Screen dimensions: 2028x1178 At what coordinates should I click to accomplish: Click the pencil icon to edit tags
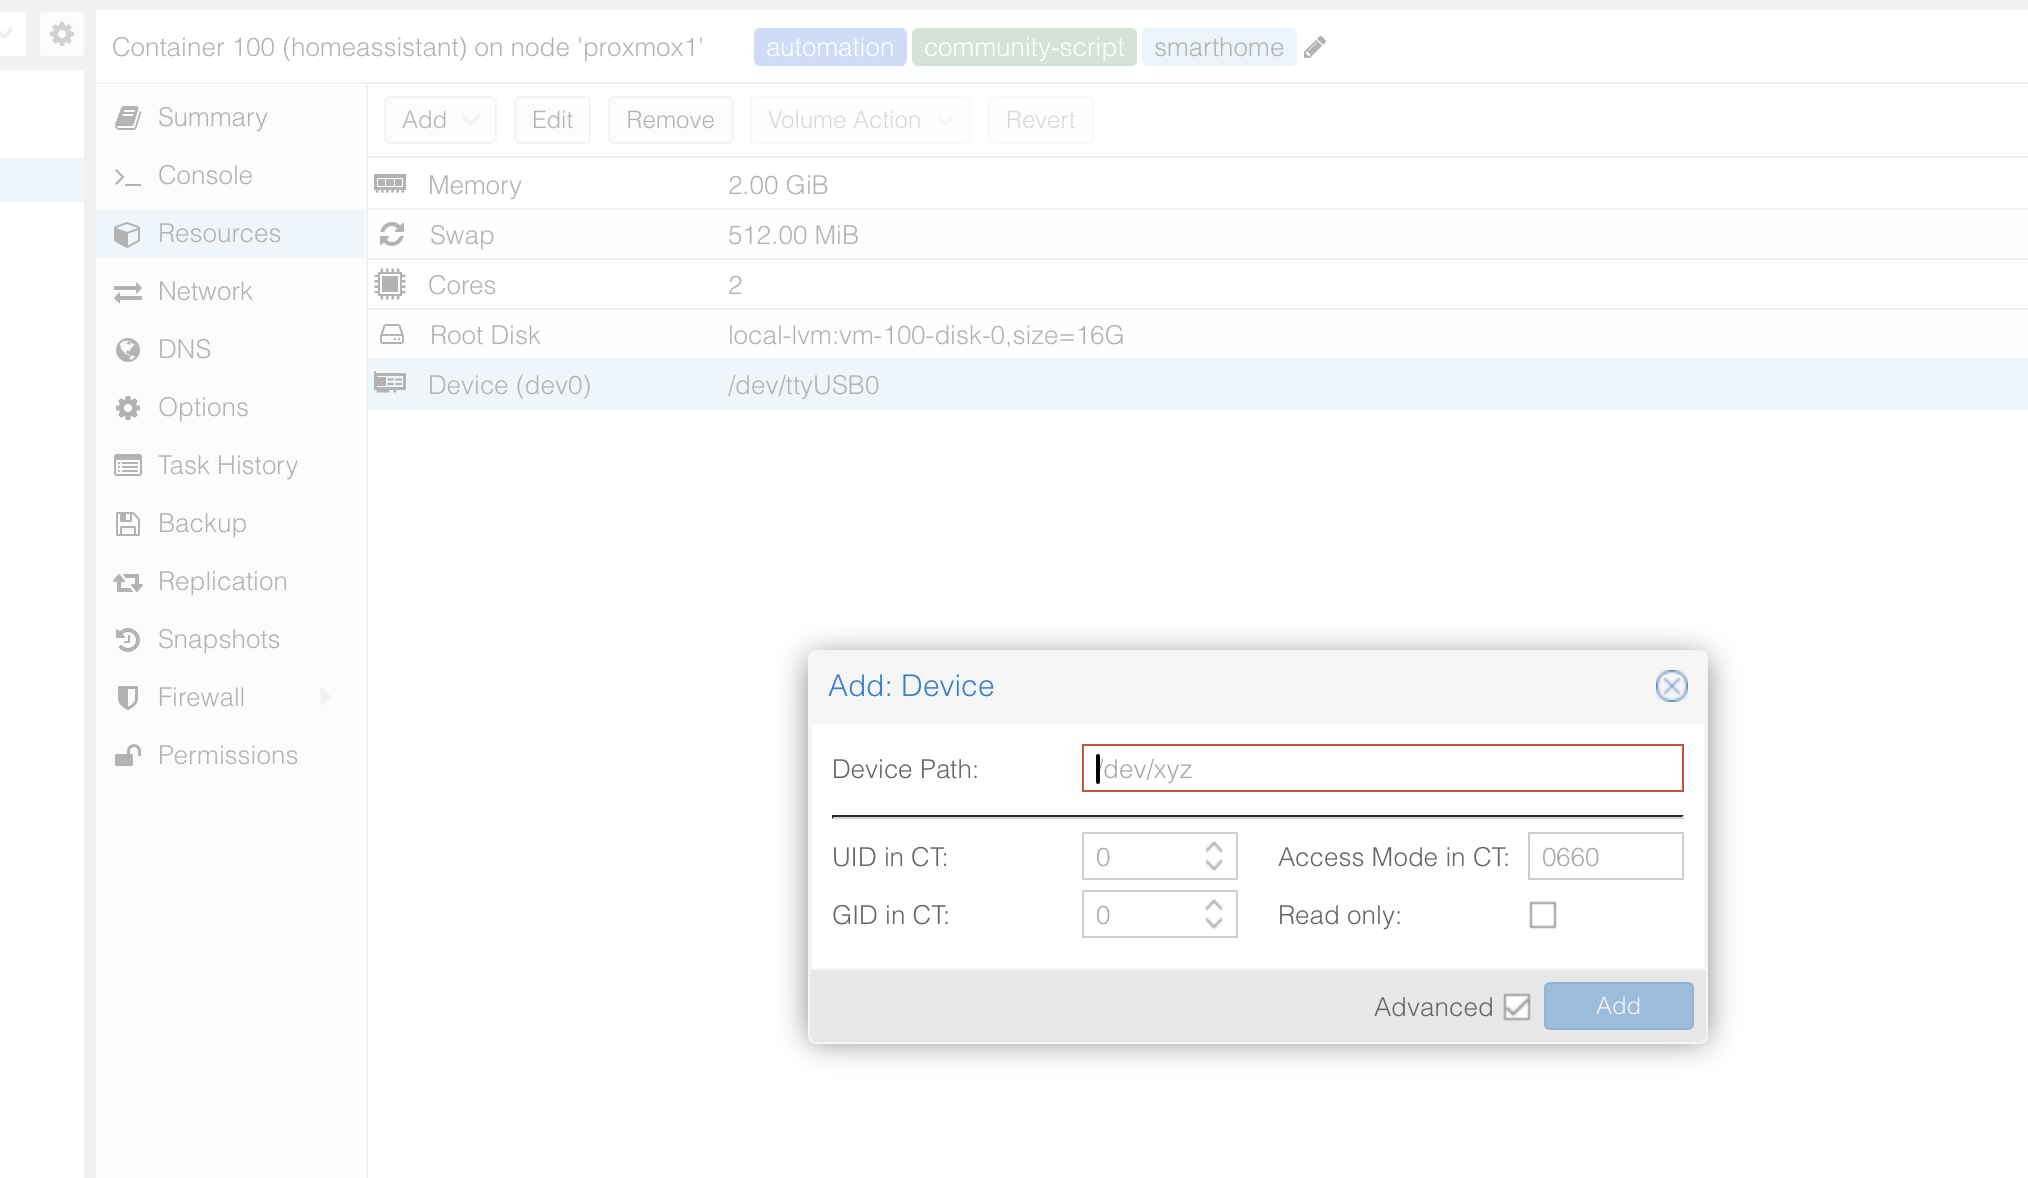(x=1315, y=47)
